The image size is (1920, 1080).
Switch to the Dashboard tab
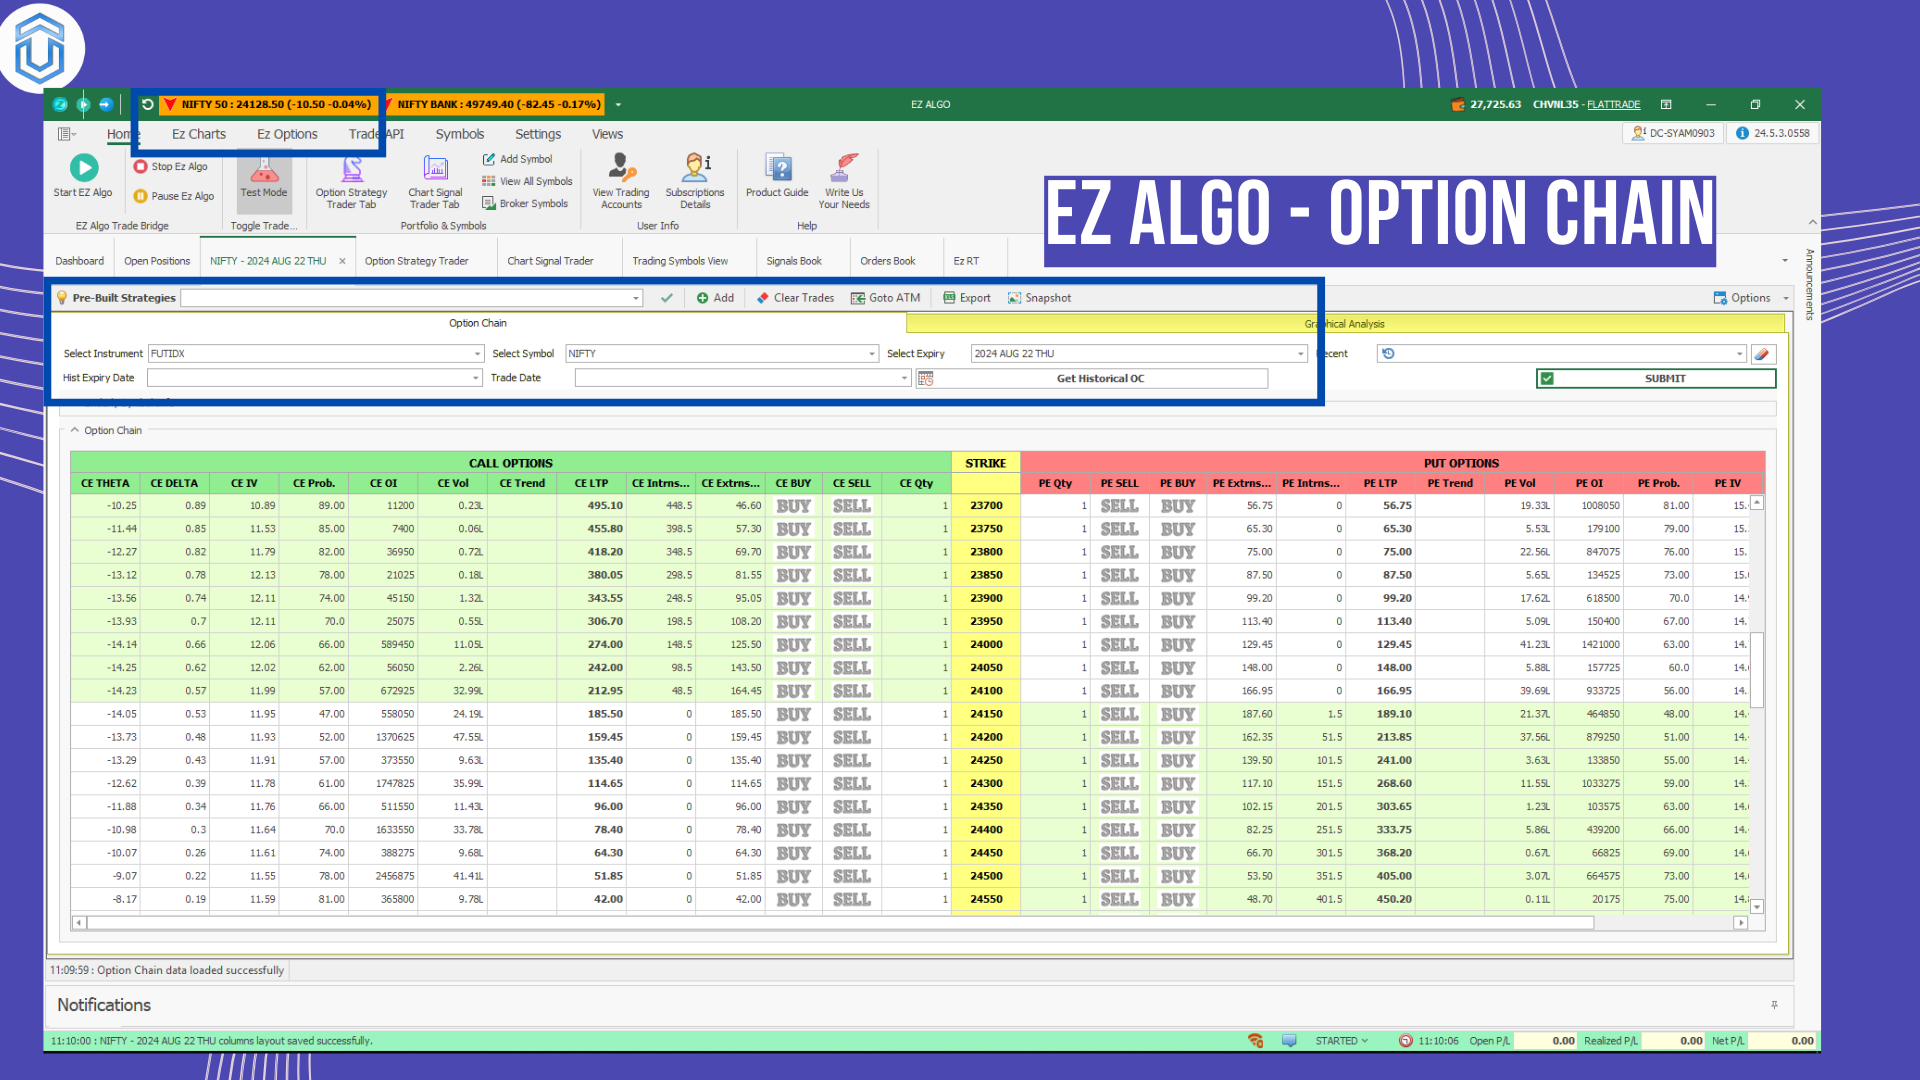[x=79, y=261]
